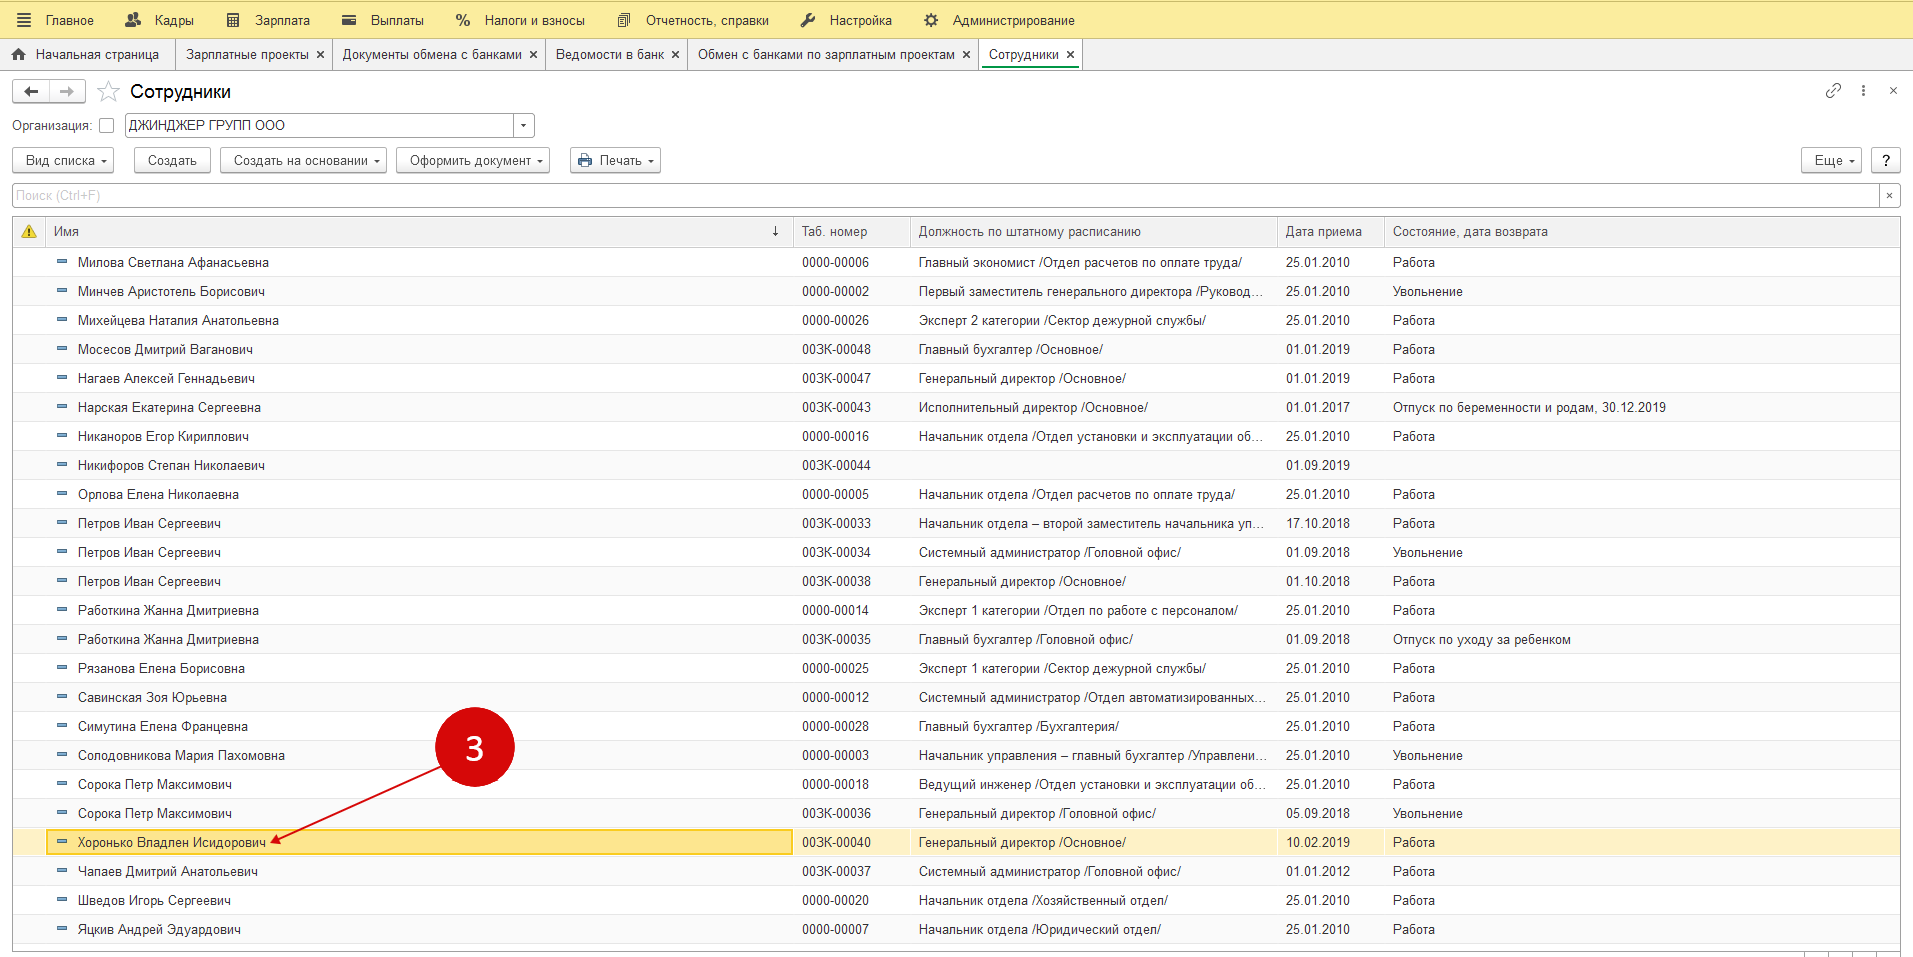1913x957 pixels.
Task: Close the Зарплатные проекты tab
Action: [x=320, y=55]
